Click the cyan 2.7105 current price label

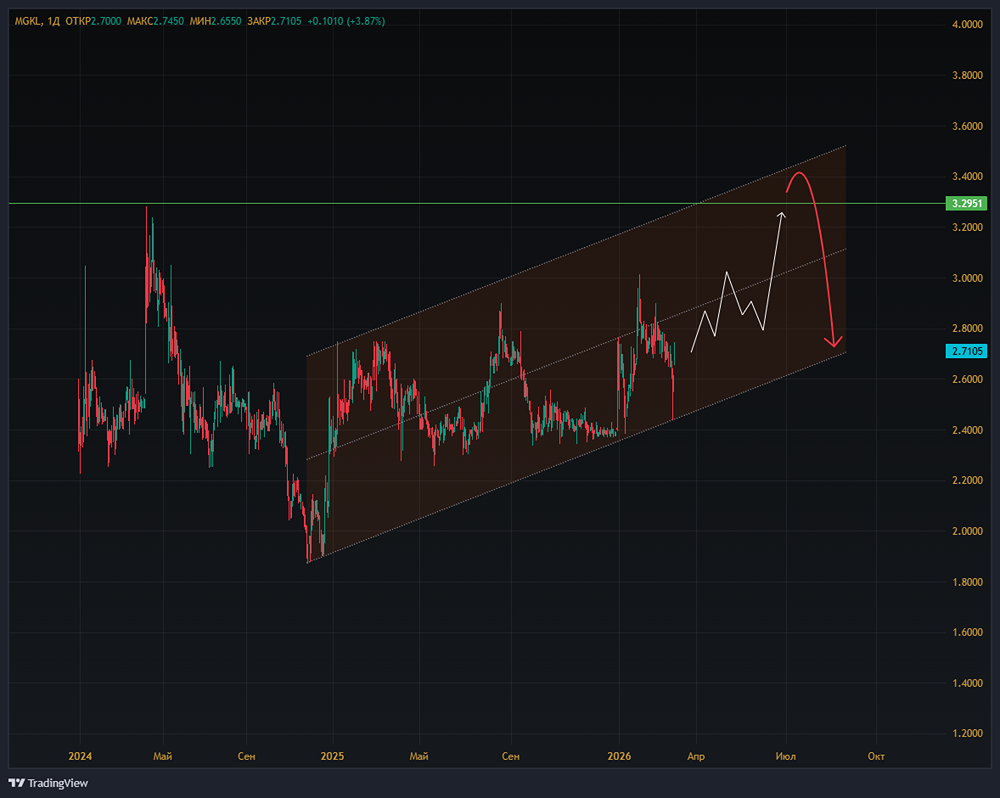[967, 351]
